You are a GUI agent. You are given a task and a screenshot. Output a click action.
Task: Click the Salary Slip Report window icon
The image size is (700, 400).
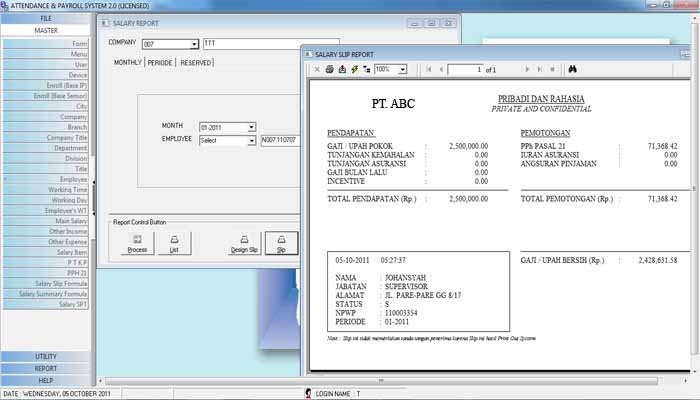[308, 54]
